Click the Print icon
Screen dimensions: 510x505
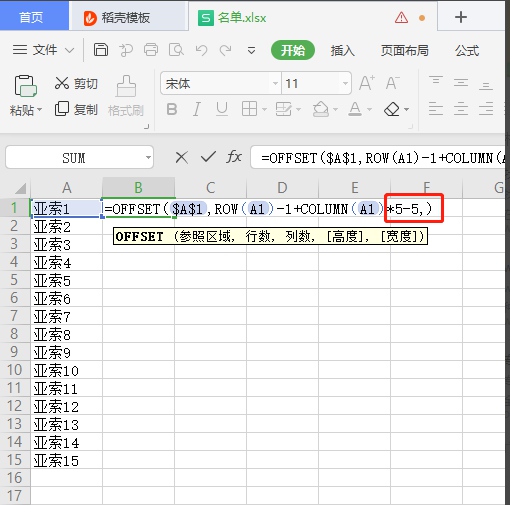(x=151, y=50)
